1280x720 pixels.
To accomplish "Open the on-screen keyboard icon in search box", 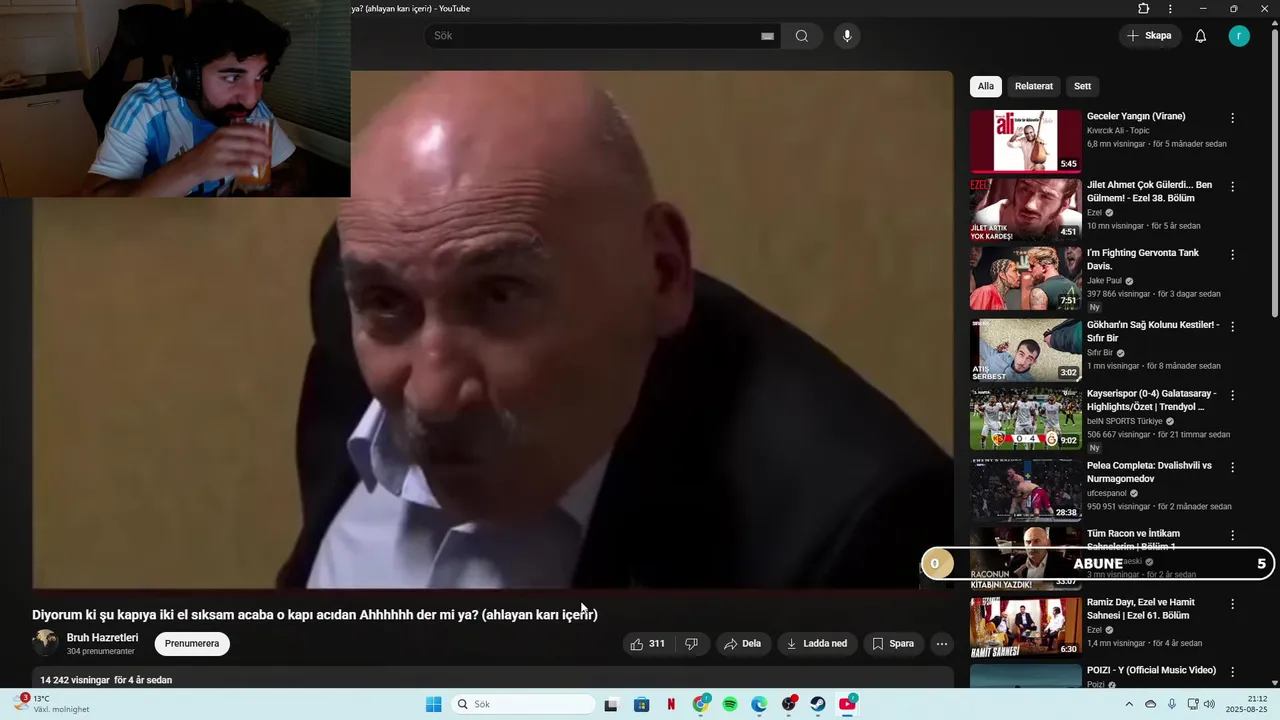I will coord(767,36).
